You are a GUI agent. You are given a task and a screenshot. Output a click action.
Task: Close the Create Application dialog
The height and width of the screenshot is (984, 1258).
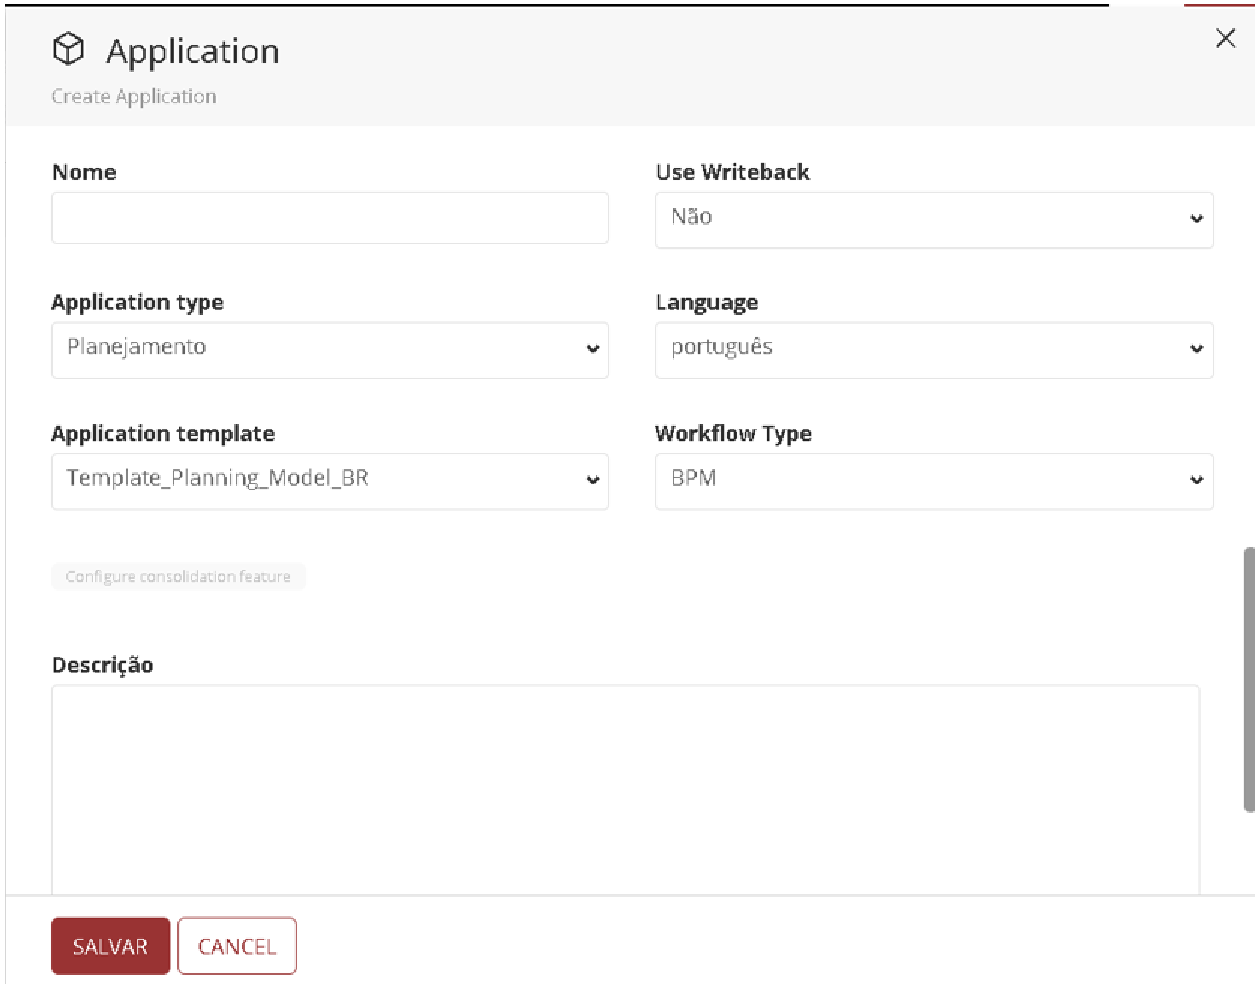pyautogui.click(x=1225, y=38)
